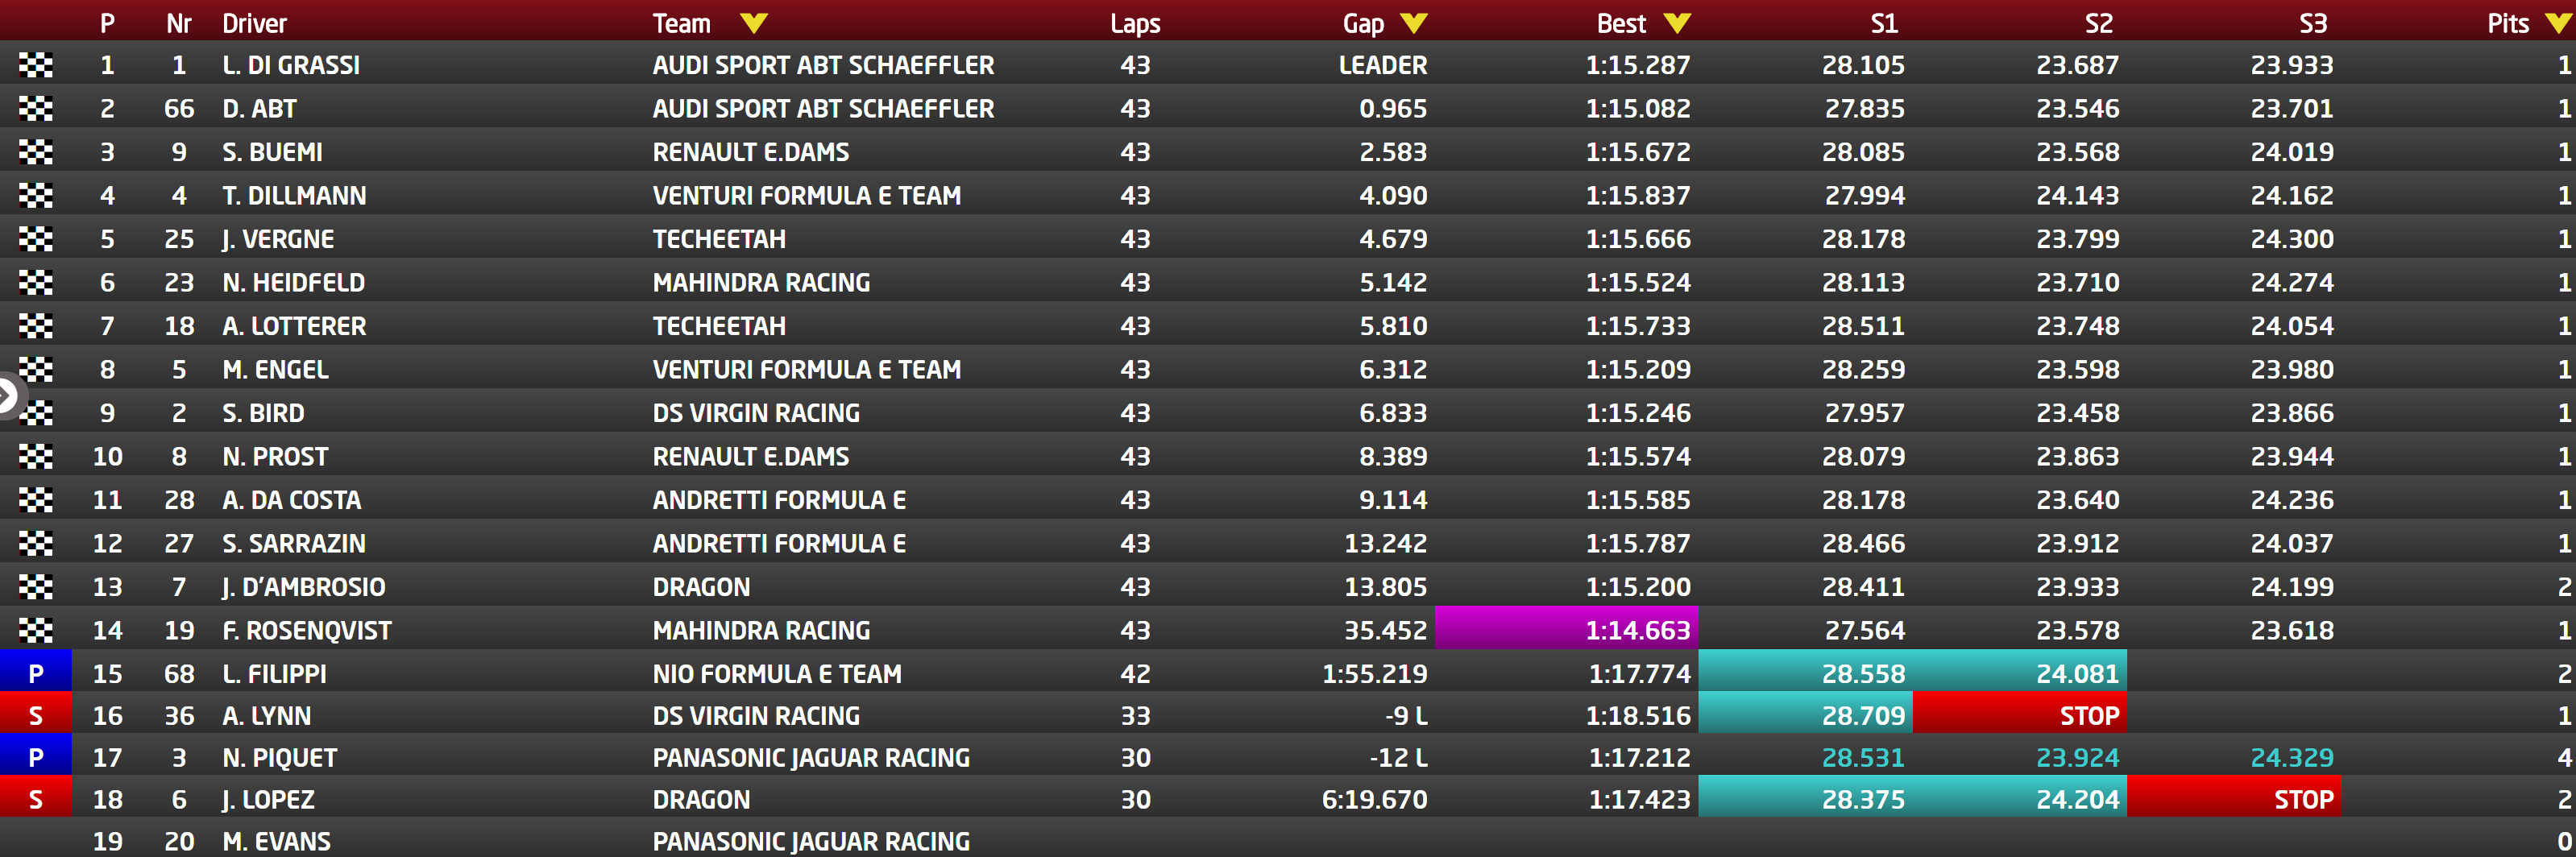Click chequered flag icon for J. D'Ambrosio
Image resolution: width=2576 pixels, height=857 pixels.
36,587
